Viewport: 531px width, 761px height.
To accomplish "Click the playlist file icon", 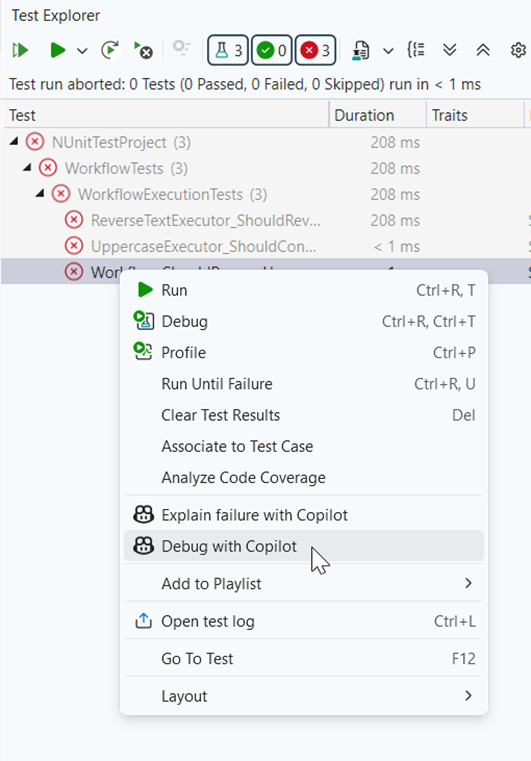I will point(361,50).
